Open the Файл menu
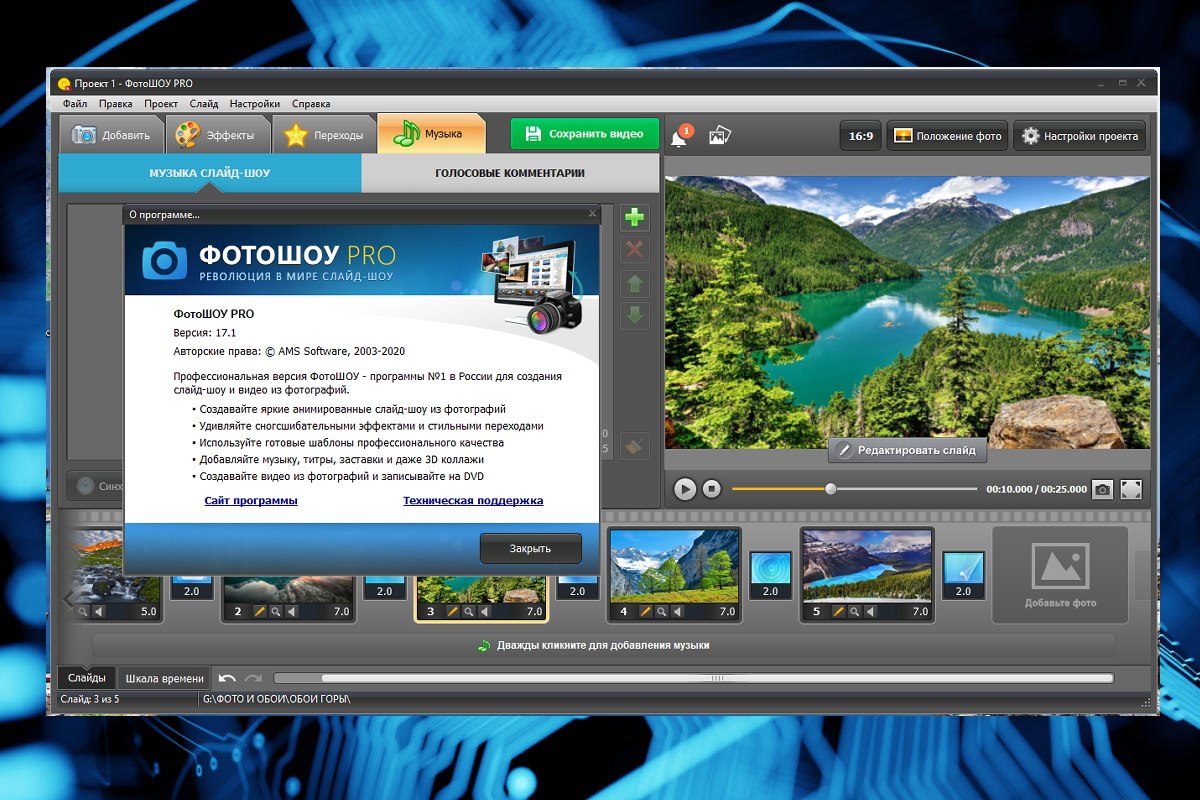 click(x=74, y=104)
